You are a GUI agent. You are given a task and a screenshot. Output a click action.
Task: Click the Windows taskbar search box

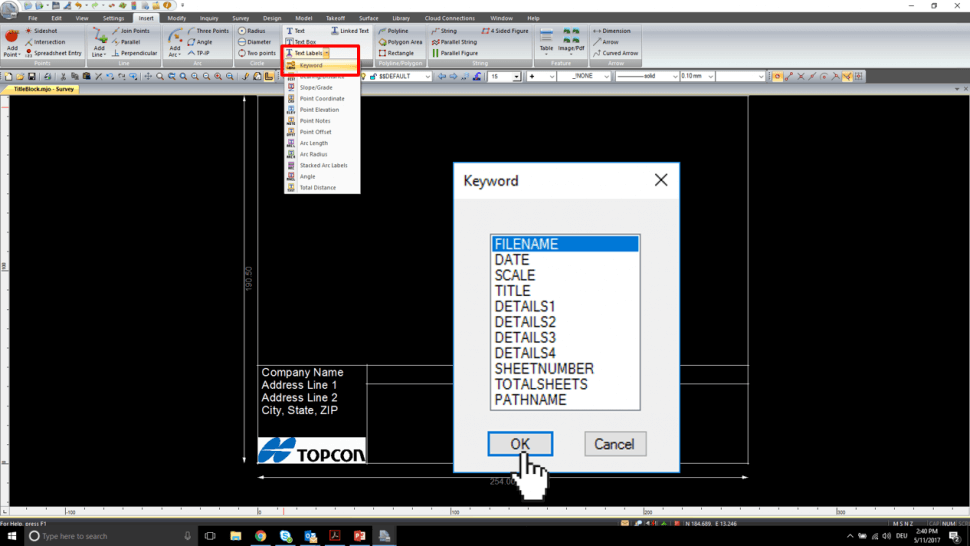(105, 536)
